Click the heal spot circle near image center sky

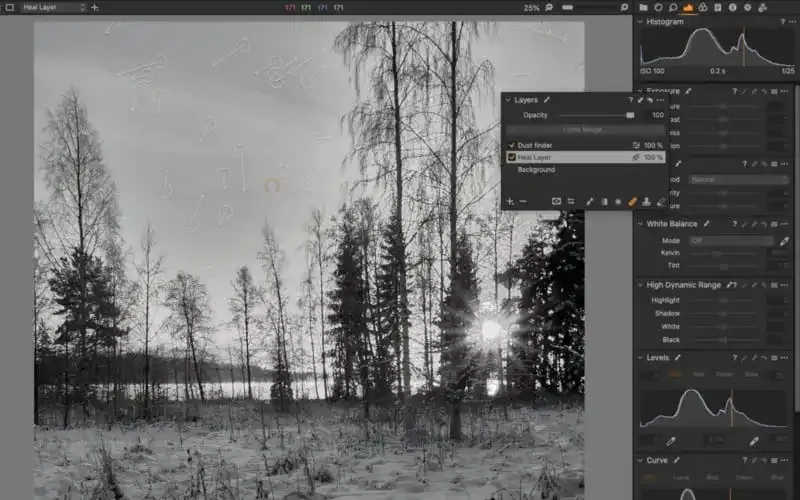pos(272,185)
